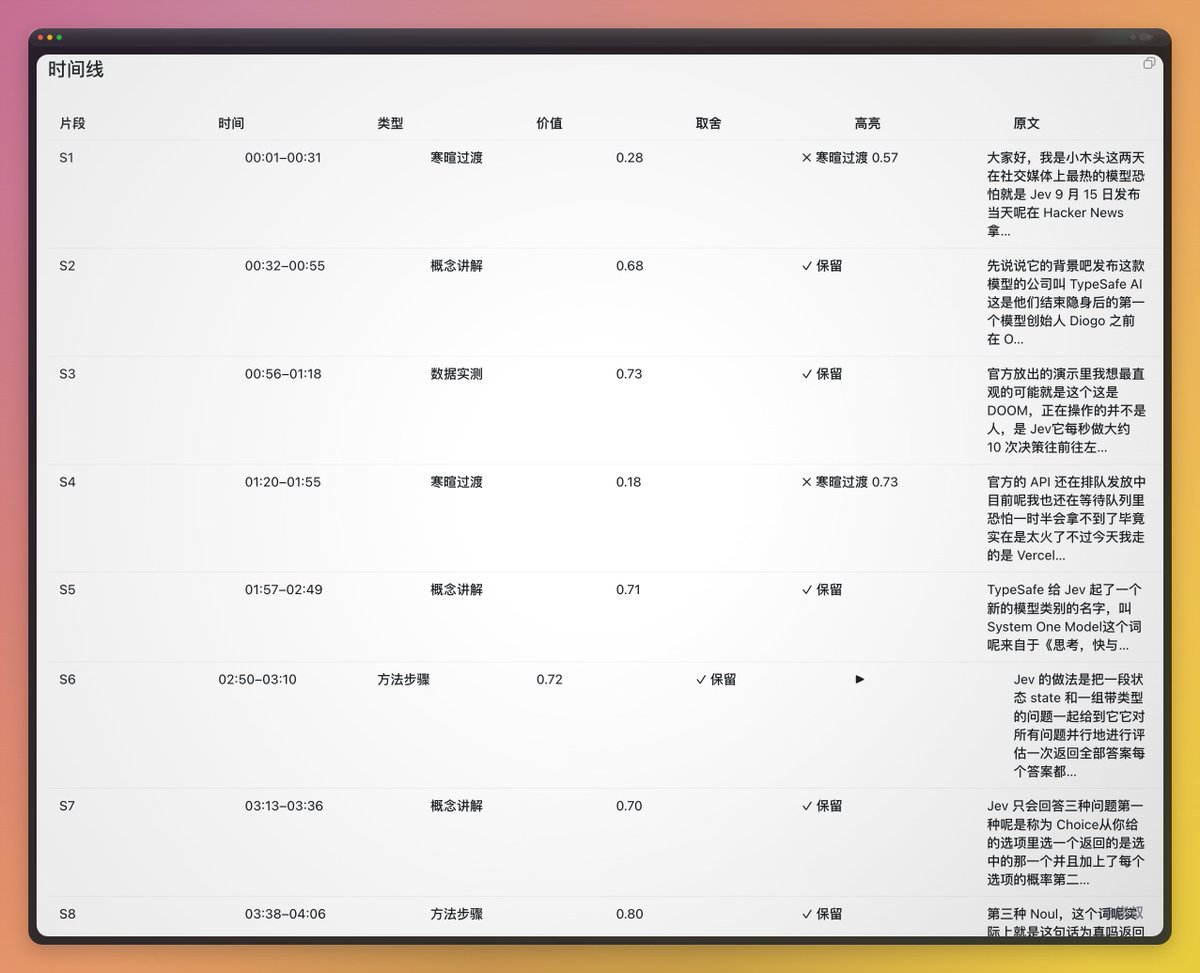The image size is (1200, 973).
Task: Click the time range 00:56–01:18
Action: click(x=284, y=374)
